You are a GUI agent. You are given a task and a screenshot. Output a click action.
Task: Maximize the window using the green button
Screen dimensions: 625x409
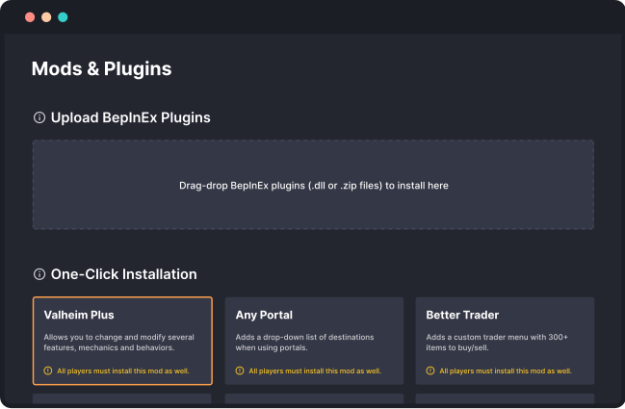(x=63, y=17)
